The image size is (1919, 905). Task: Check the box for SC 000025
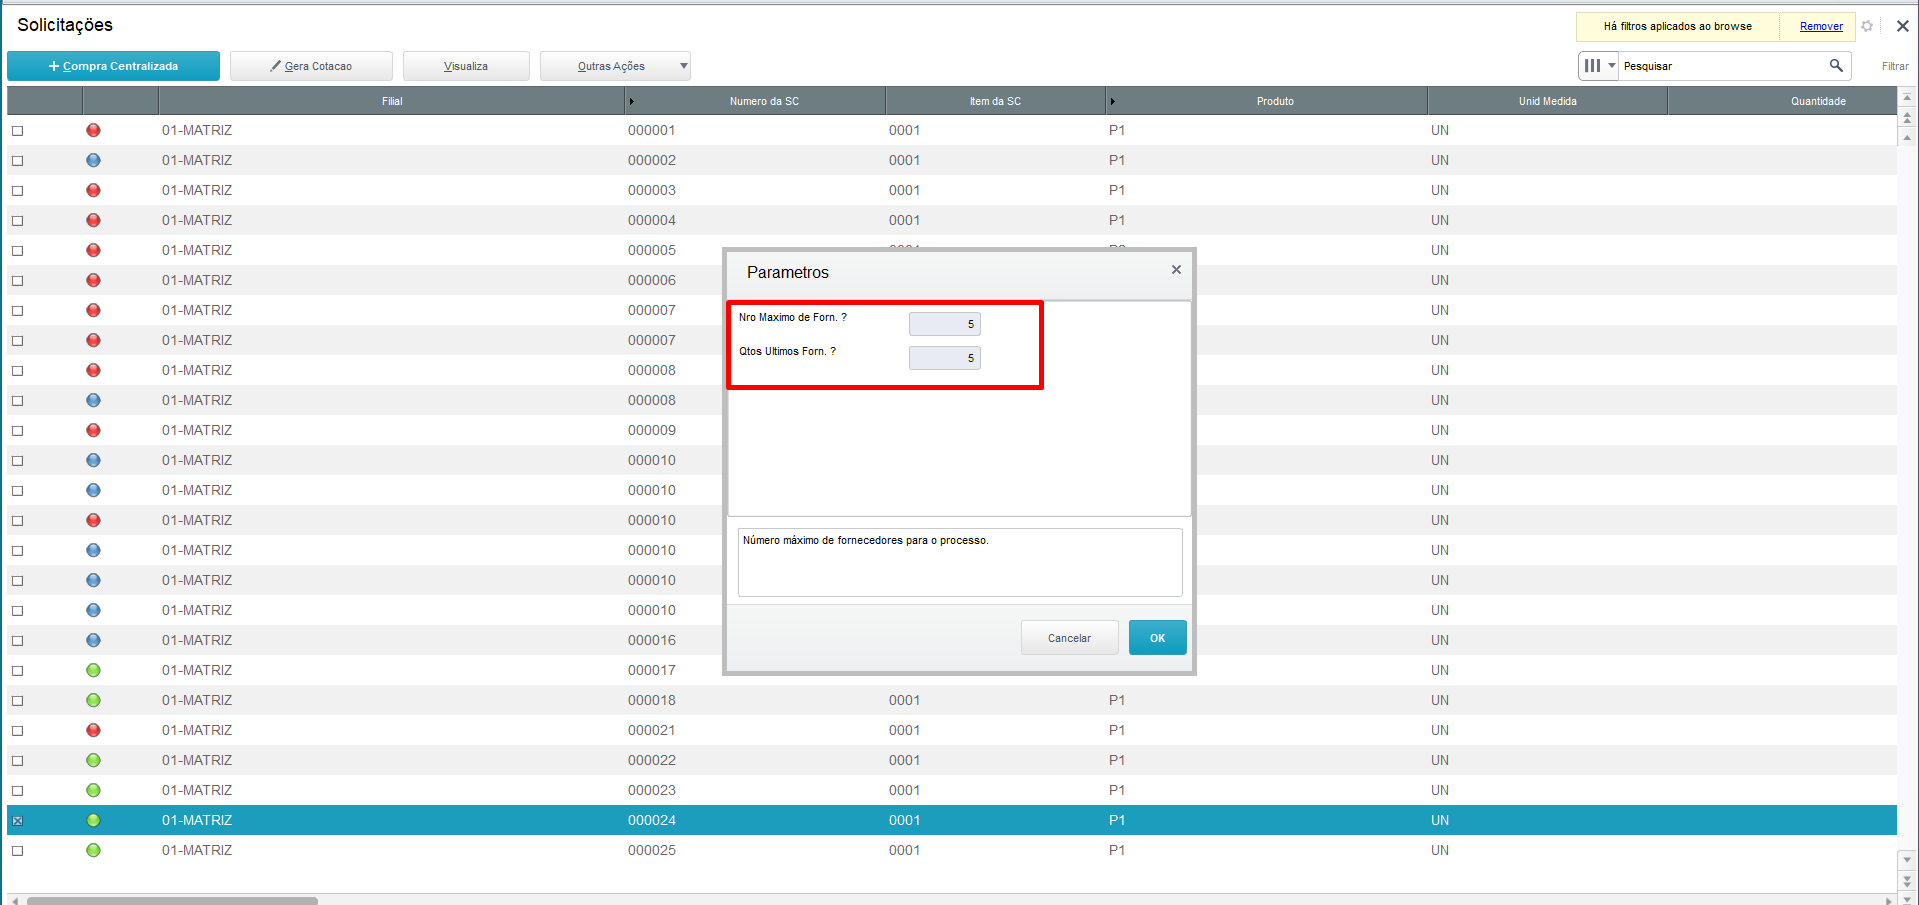click(x=17, y=851)
